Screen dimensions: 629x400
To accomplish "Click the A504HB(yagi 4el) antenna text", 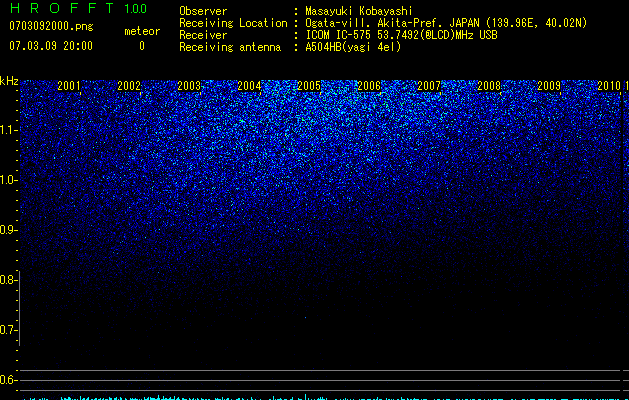I will tap(353, 47).
